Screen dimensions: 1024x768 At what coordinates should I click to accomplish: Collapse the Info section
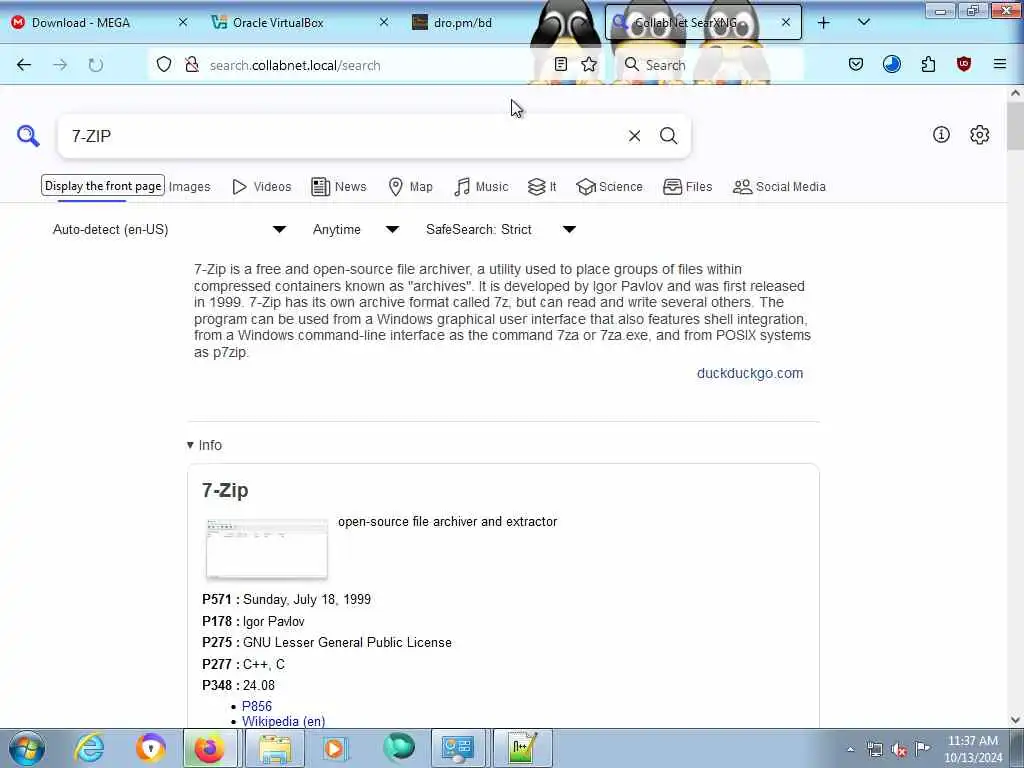[204, 445]
